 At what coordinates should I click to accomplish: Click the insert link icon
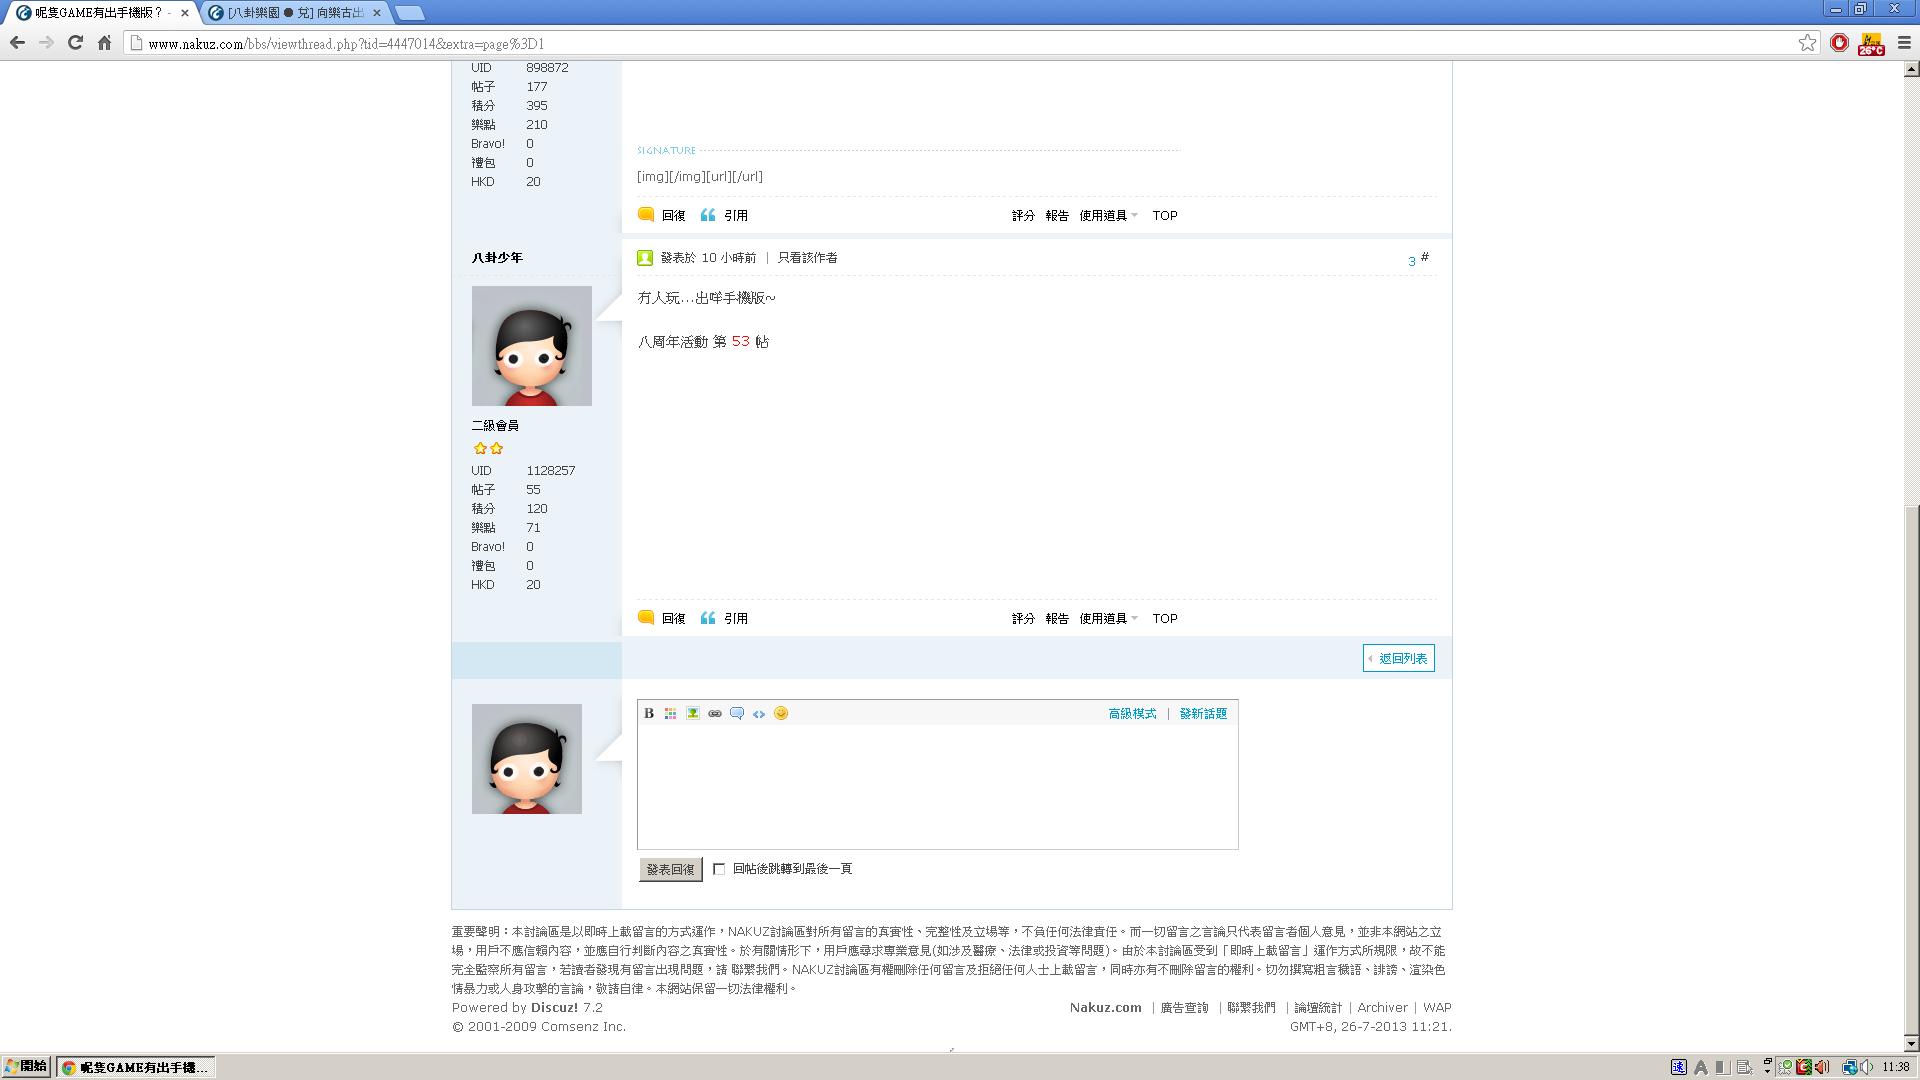click(x=715, y=713)
